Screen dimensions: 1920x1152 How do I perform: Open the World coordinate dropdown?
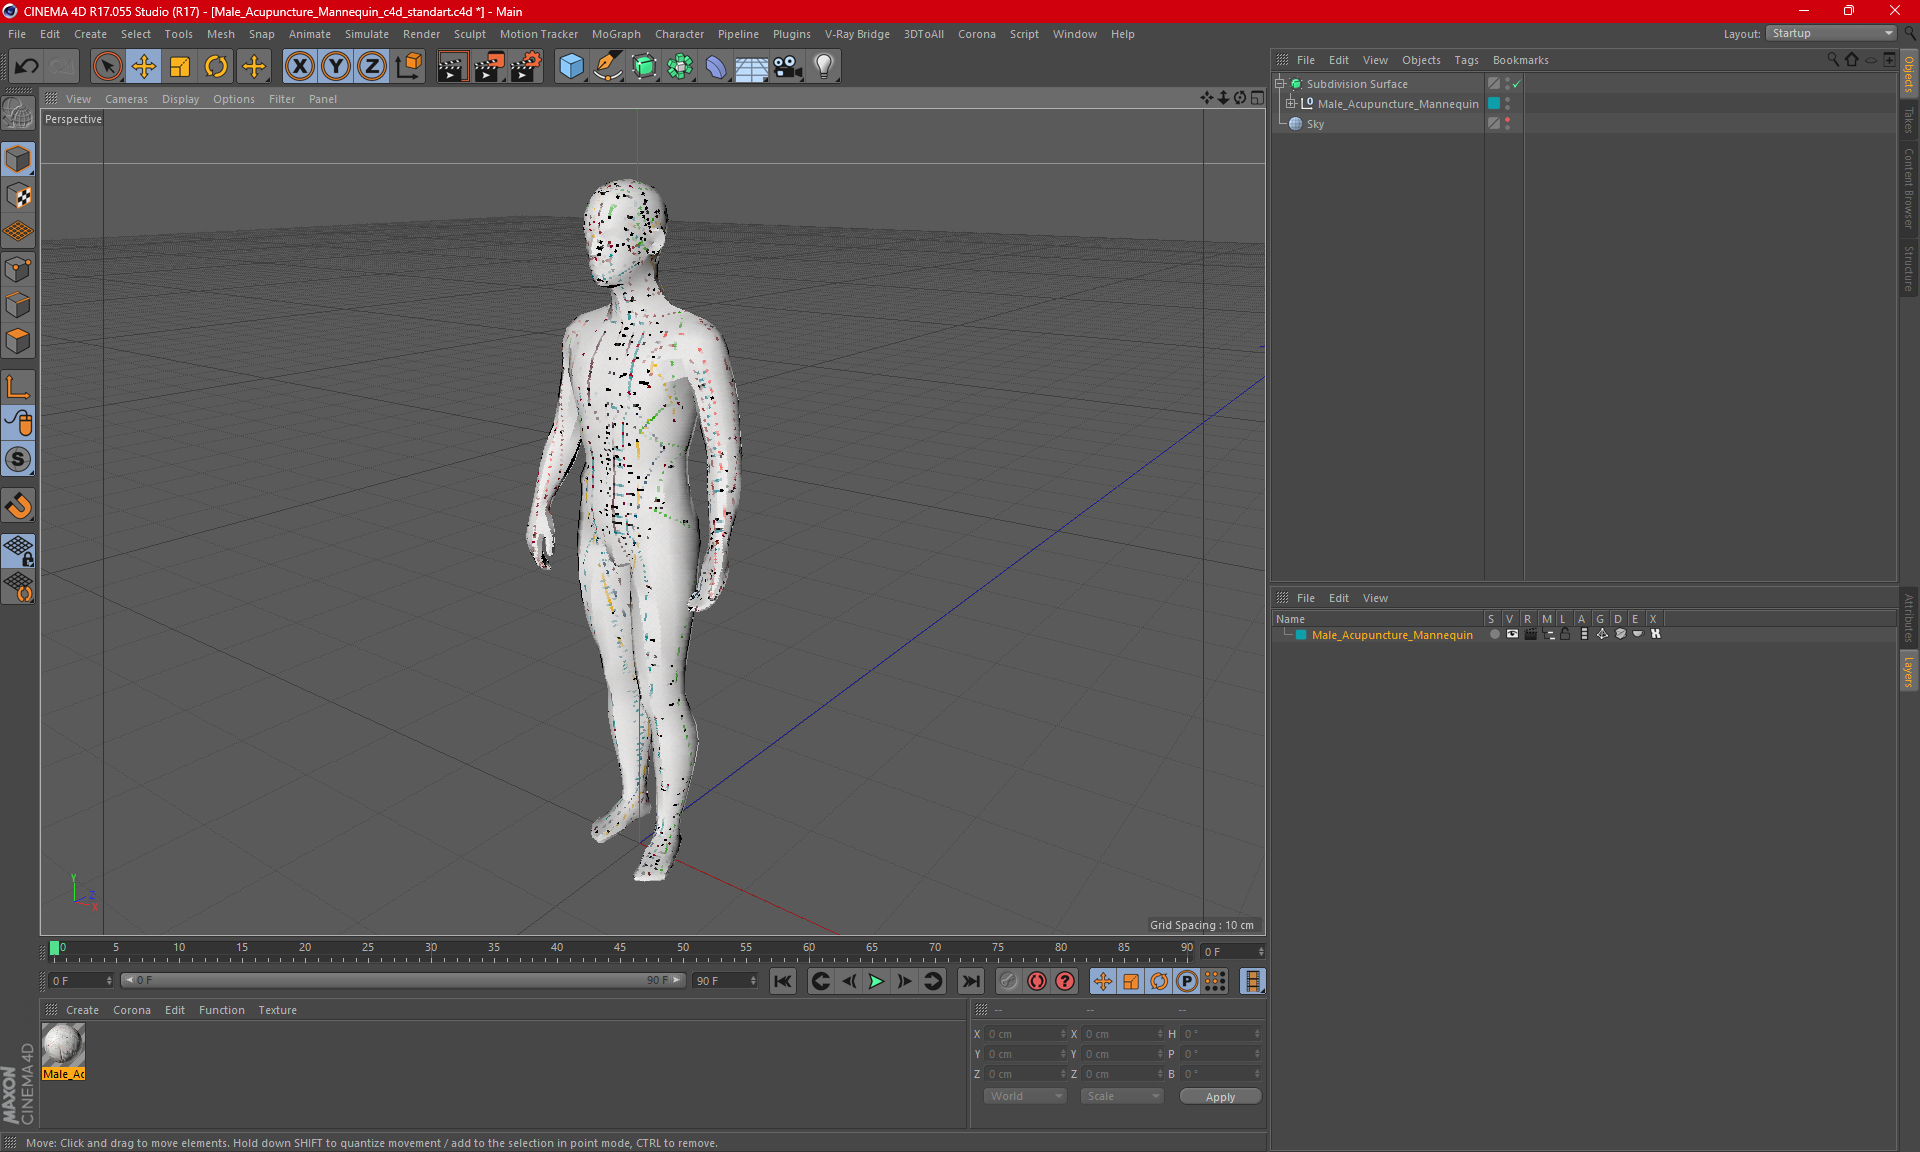click(1025, 1096)
